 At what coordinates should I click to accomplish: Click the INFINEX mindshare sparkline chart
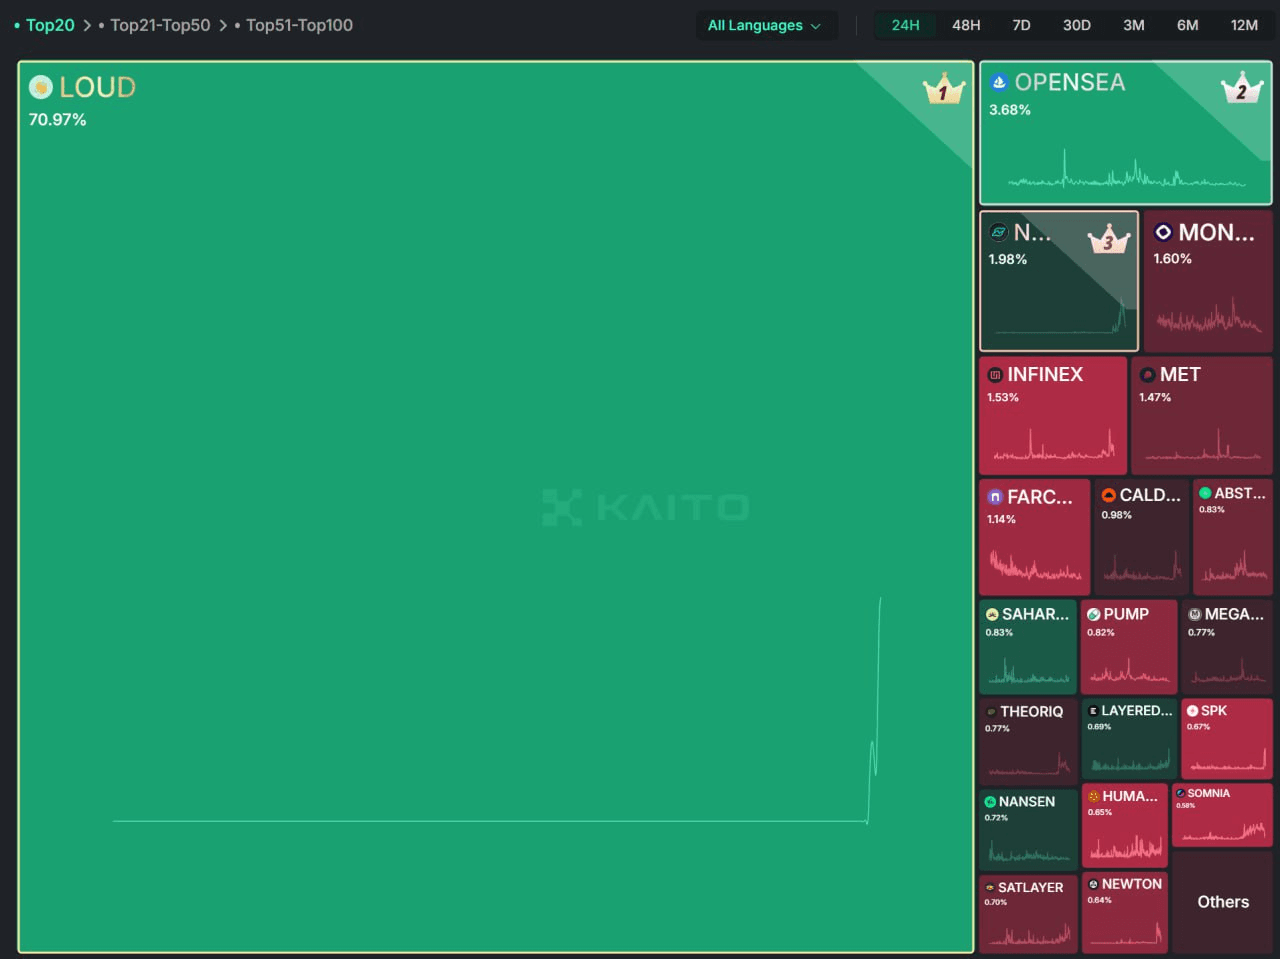click(x=1054, y=444)
